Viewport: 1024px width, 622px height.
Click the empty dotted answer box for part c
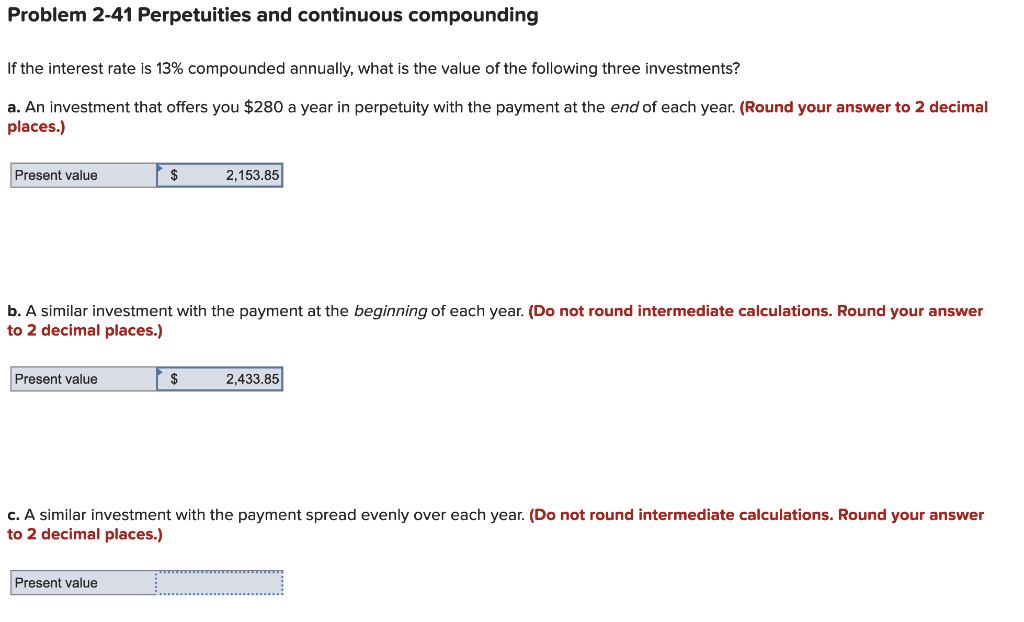[x=218, y=582]
